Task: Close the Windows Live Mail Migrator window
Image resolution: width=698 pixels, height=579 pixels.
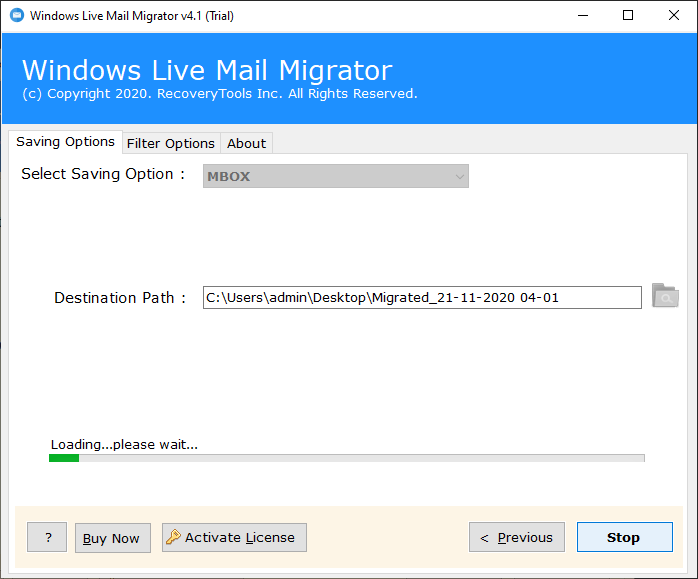Action: tap(674, 15)
